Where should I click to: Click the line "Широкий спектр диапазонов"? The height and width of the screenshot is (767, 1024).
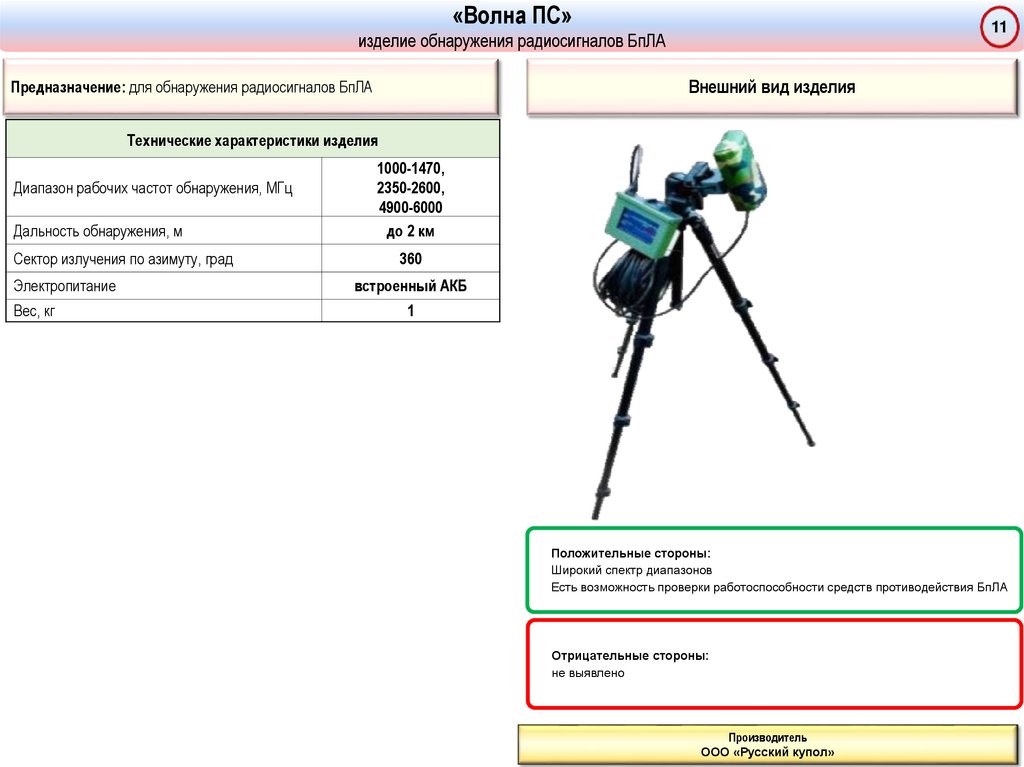pos(631,570)
